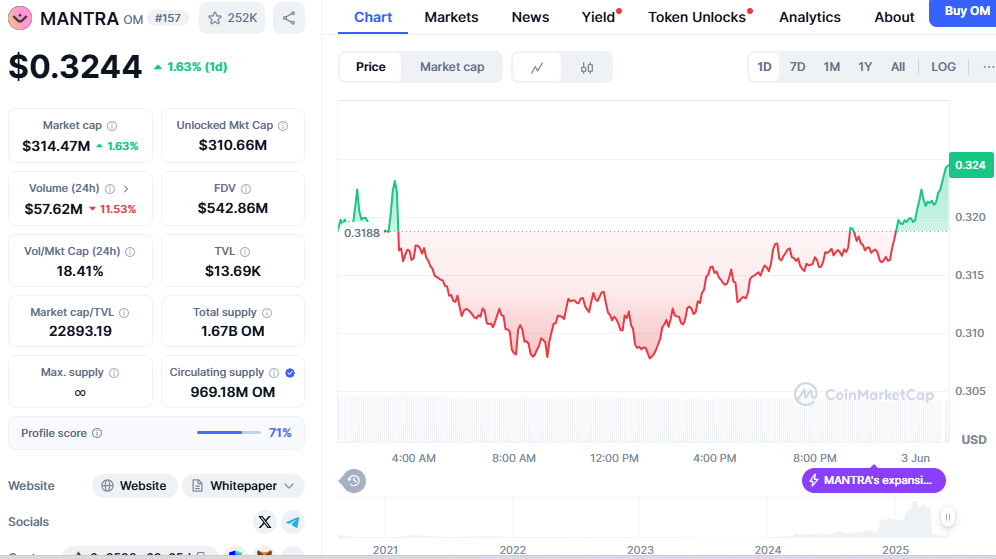Toggle LOG scale on the chart
The width and height of the screenshot is (996, 559).
click(x=943, y=67)
